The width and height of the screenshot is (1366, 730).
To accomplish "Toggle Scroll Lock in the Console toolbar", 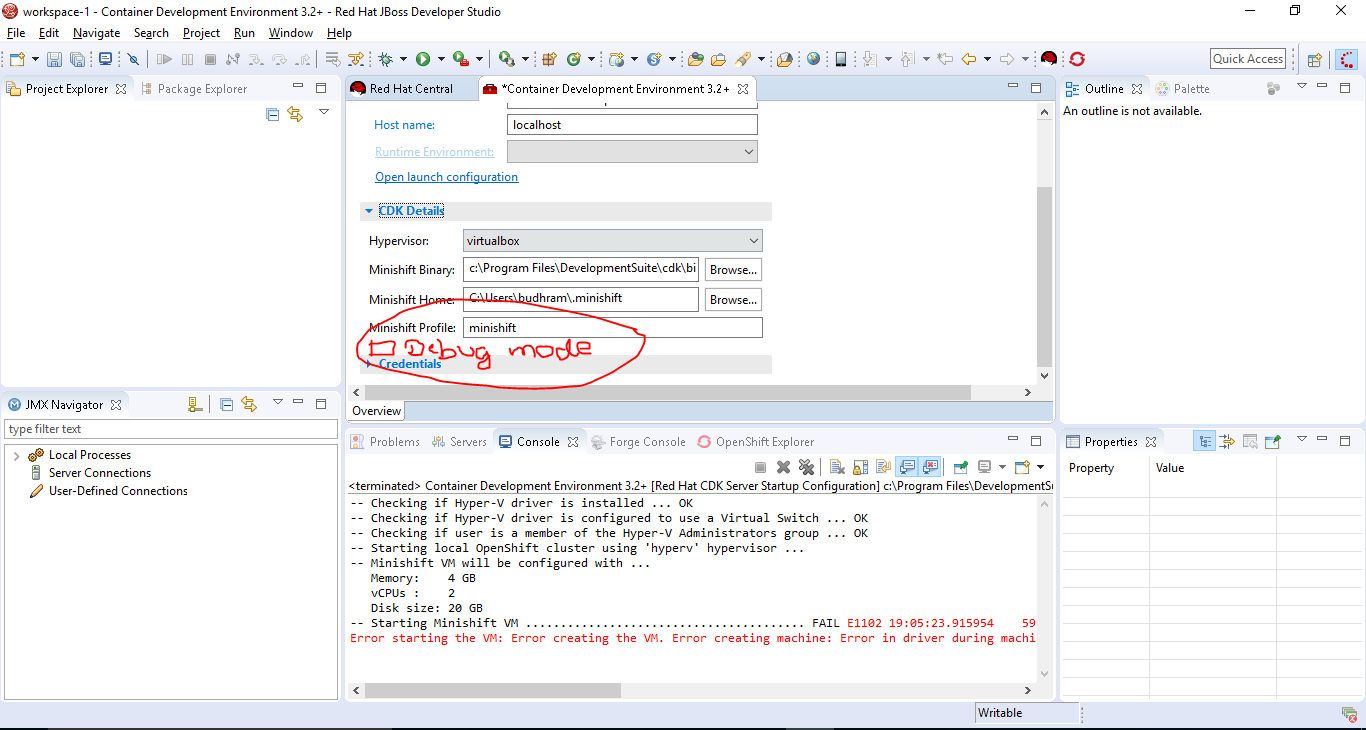I will [x=860, y=467].
